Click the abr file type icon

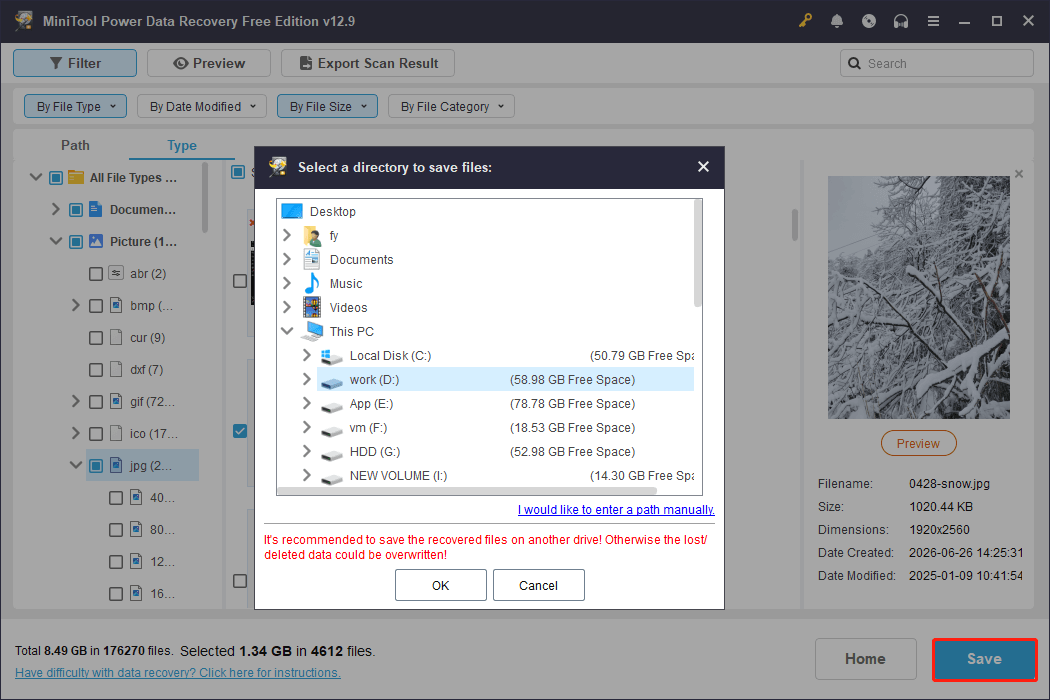coord(116,273)
